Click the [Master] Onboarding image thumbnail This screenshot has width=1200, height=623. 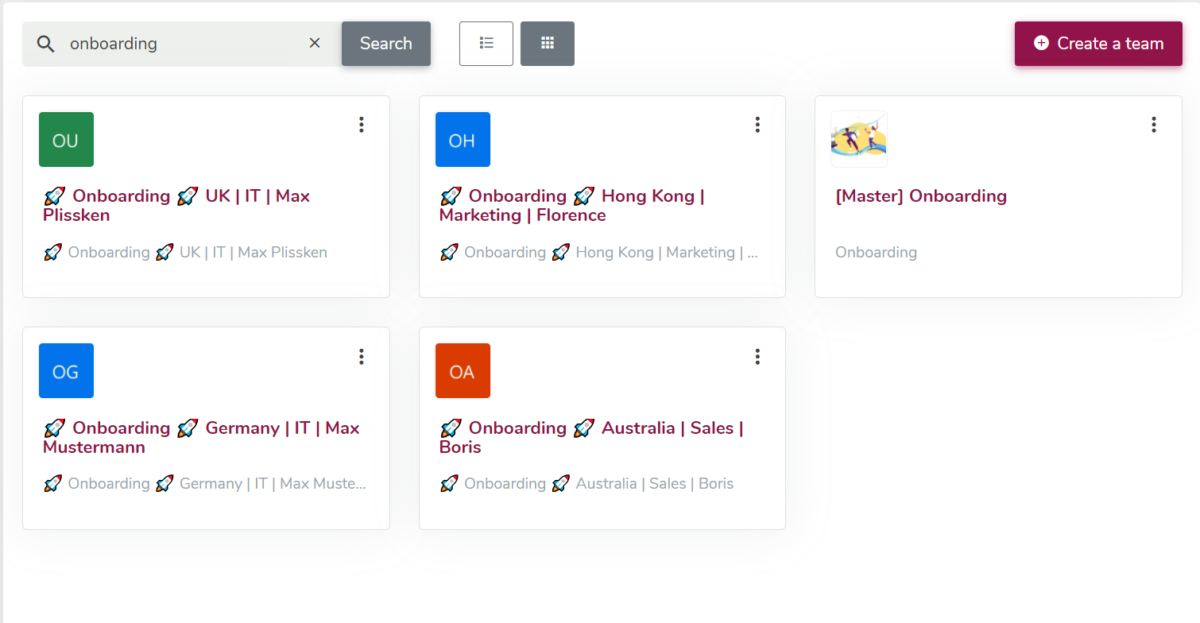point(858,138)
